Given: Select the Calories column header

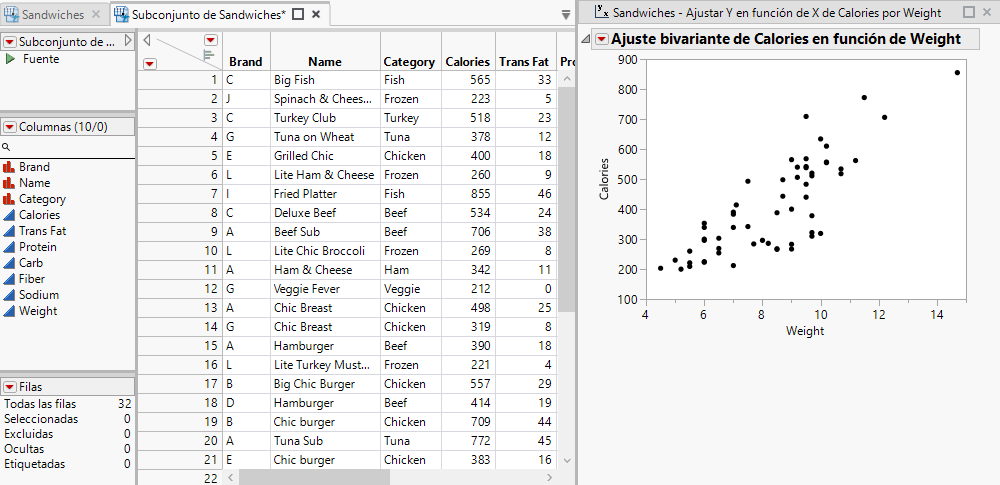Looking at the screenshot, I should tap(467, 62).
